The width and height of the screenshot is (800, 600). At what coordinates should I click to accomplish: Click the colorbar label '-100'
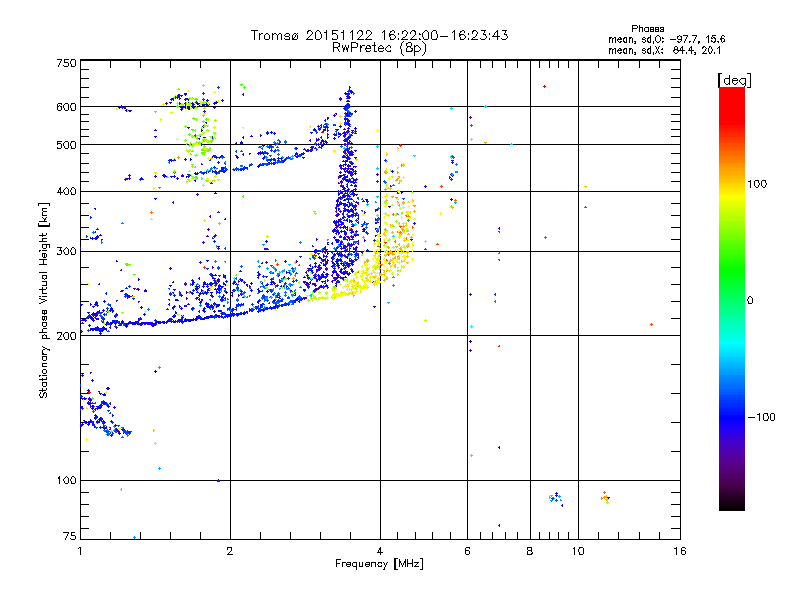coord(762,417)
